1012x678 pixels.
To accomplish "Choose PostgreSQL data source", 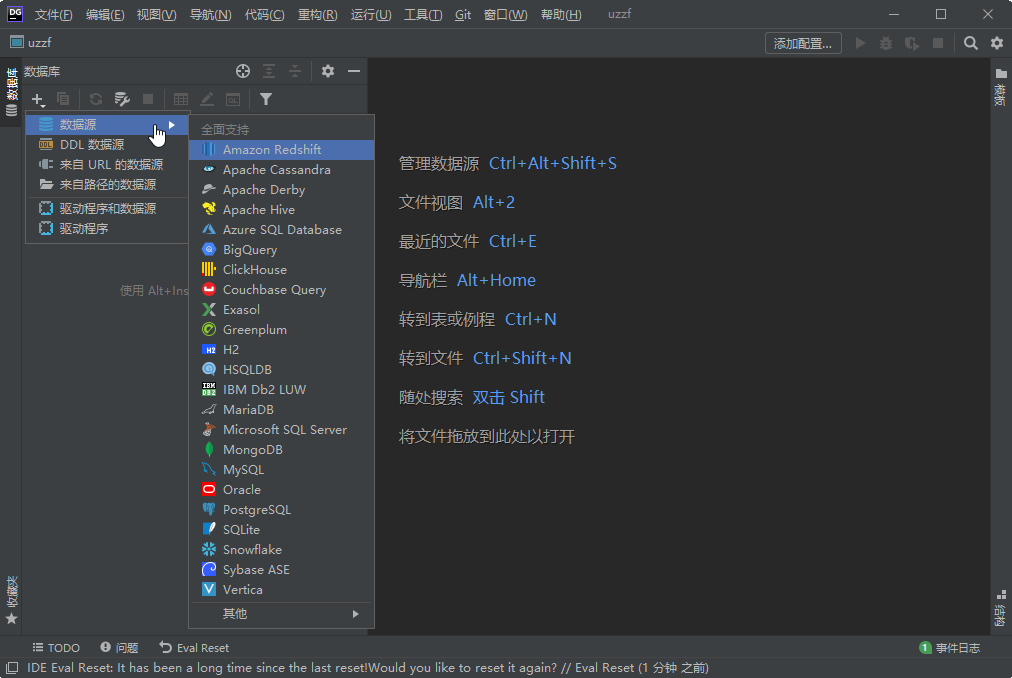I will [x=281, y=510].
